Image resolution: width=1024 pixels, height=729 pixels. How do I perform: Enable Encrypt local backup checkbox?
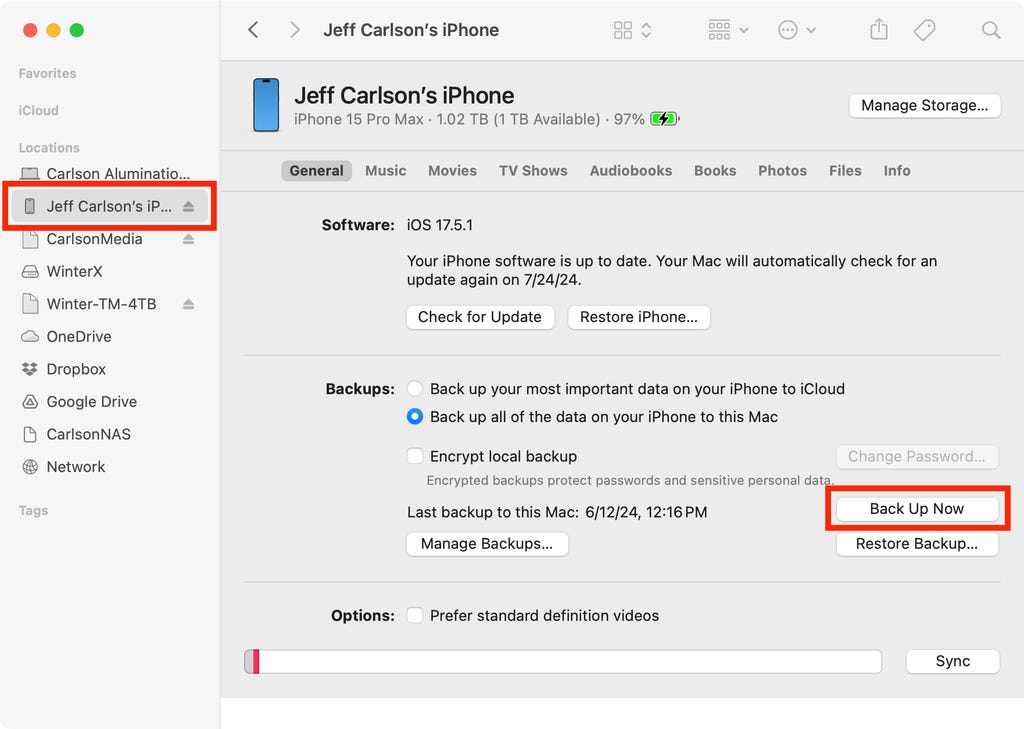click(415, 456)
